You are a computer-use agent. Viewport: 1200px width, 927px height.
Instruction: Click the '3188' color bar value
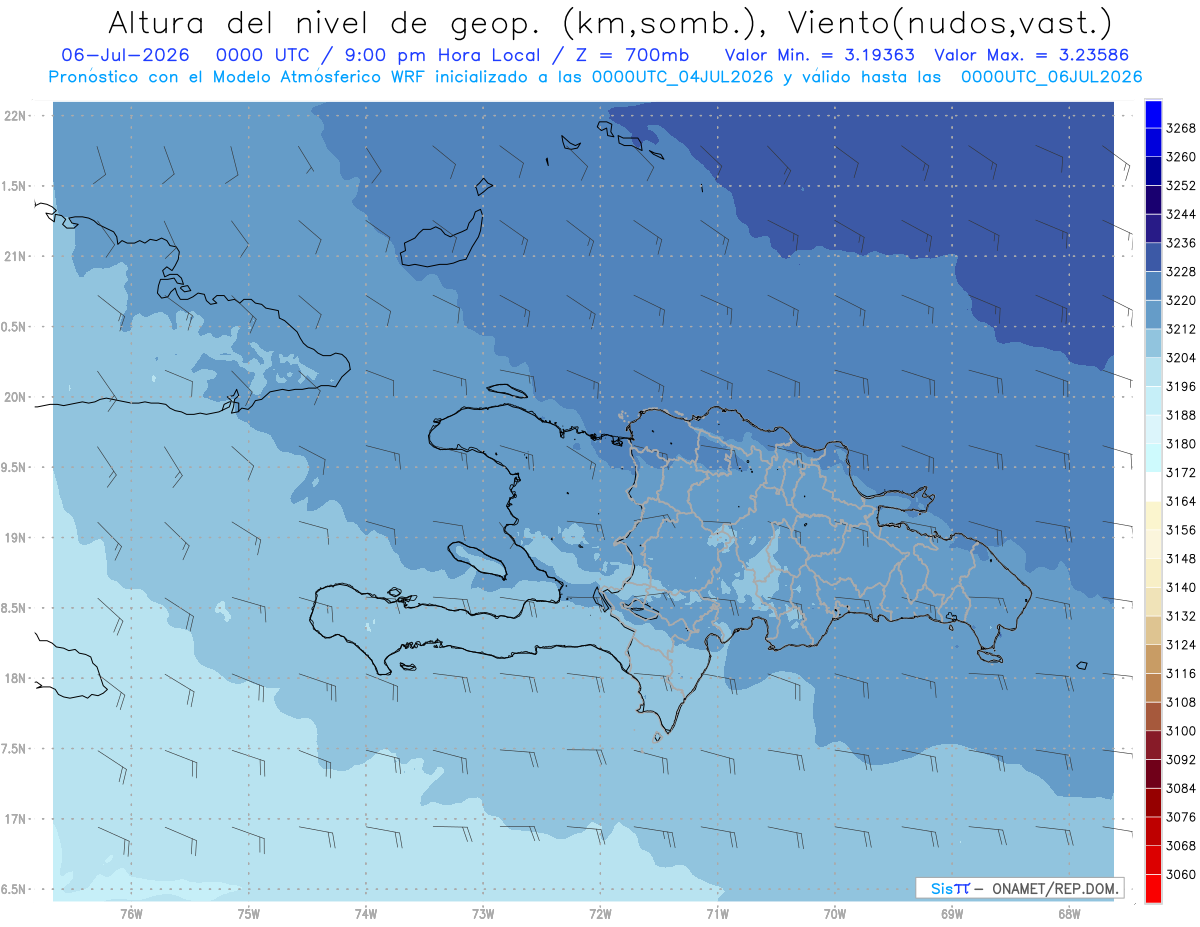[1180, 415]
